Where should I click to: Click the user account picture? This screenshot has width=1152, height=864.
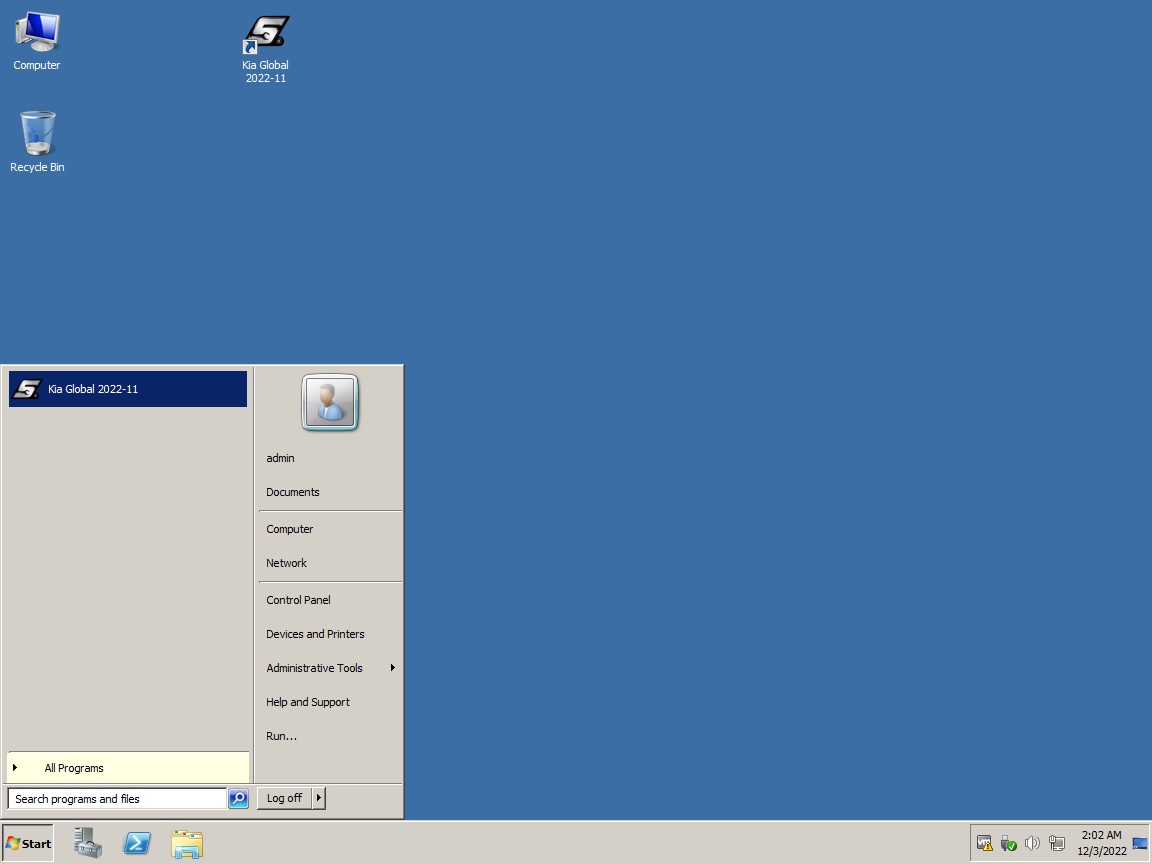330,403
